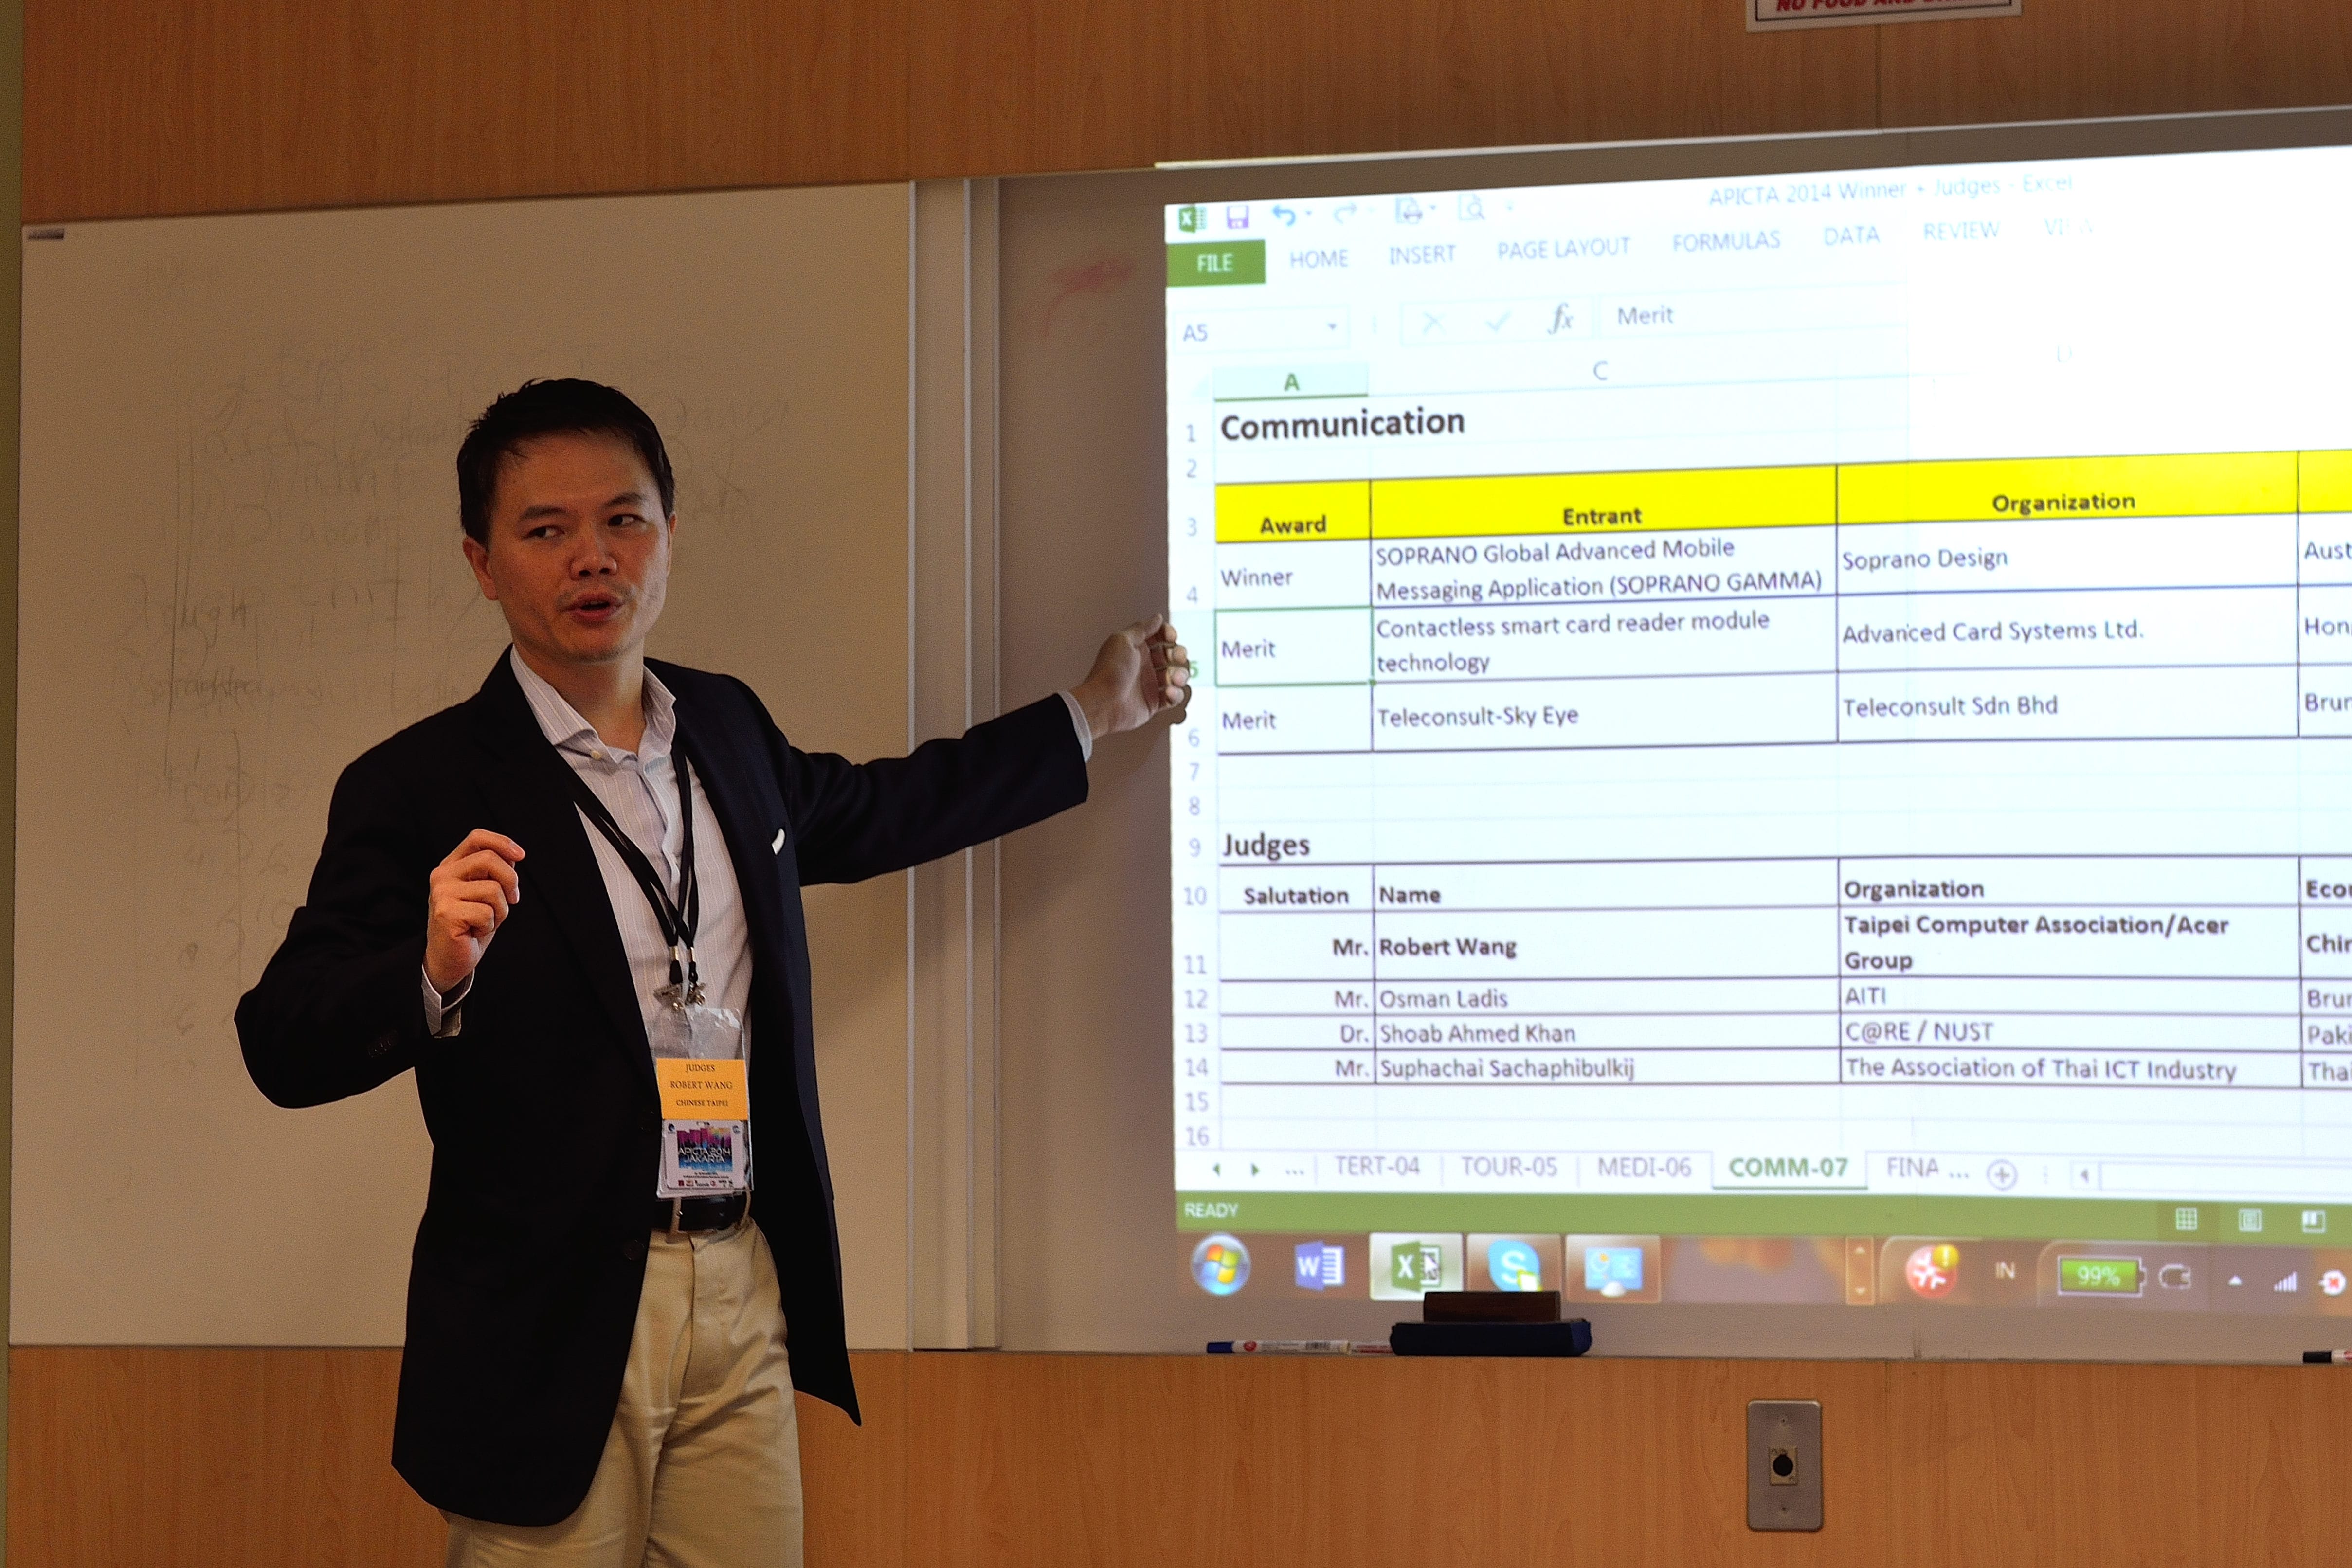Image resolution: width=2352 pixels, height=1568 pixels.
Task: Switch to the TOUR-05 sheet tab
Action: click(x=1509, y=1166)
